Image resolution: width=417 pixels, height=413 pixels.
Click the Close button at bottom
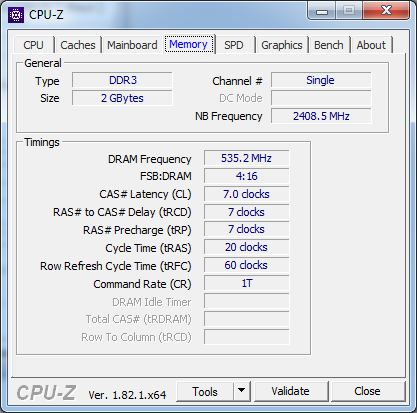(367, 391)
